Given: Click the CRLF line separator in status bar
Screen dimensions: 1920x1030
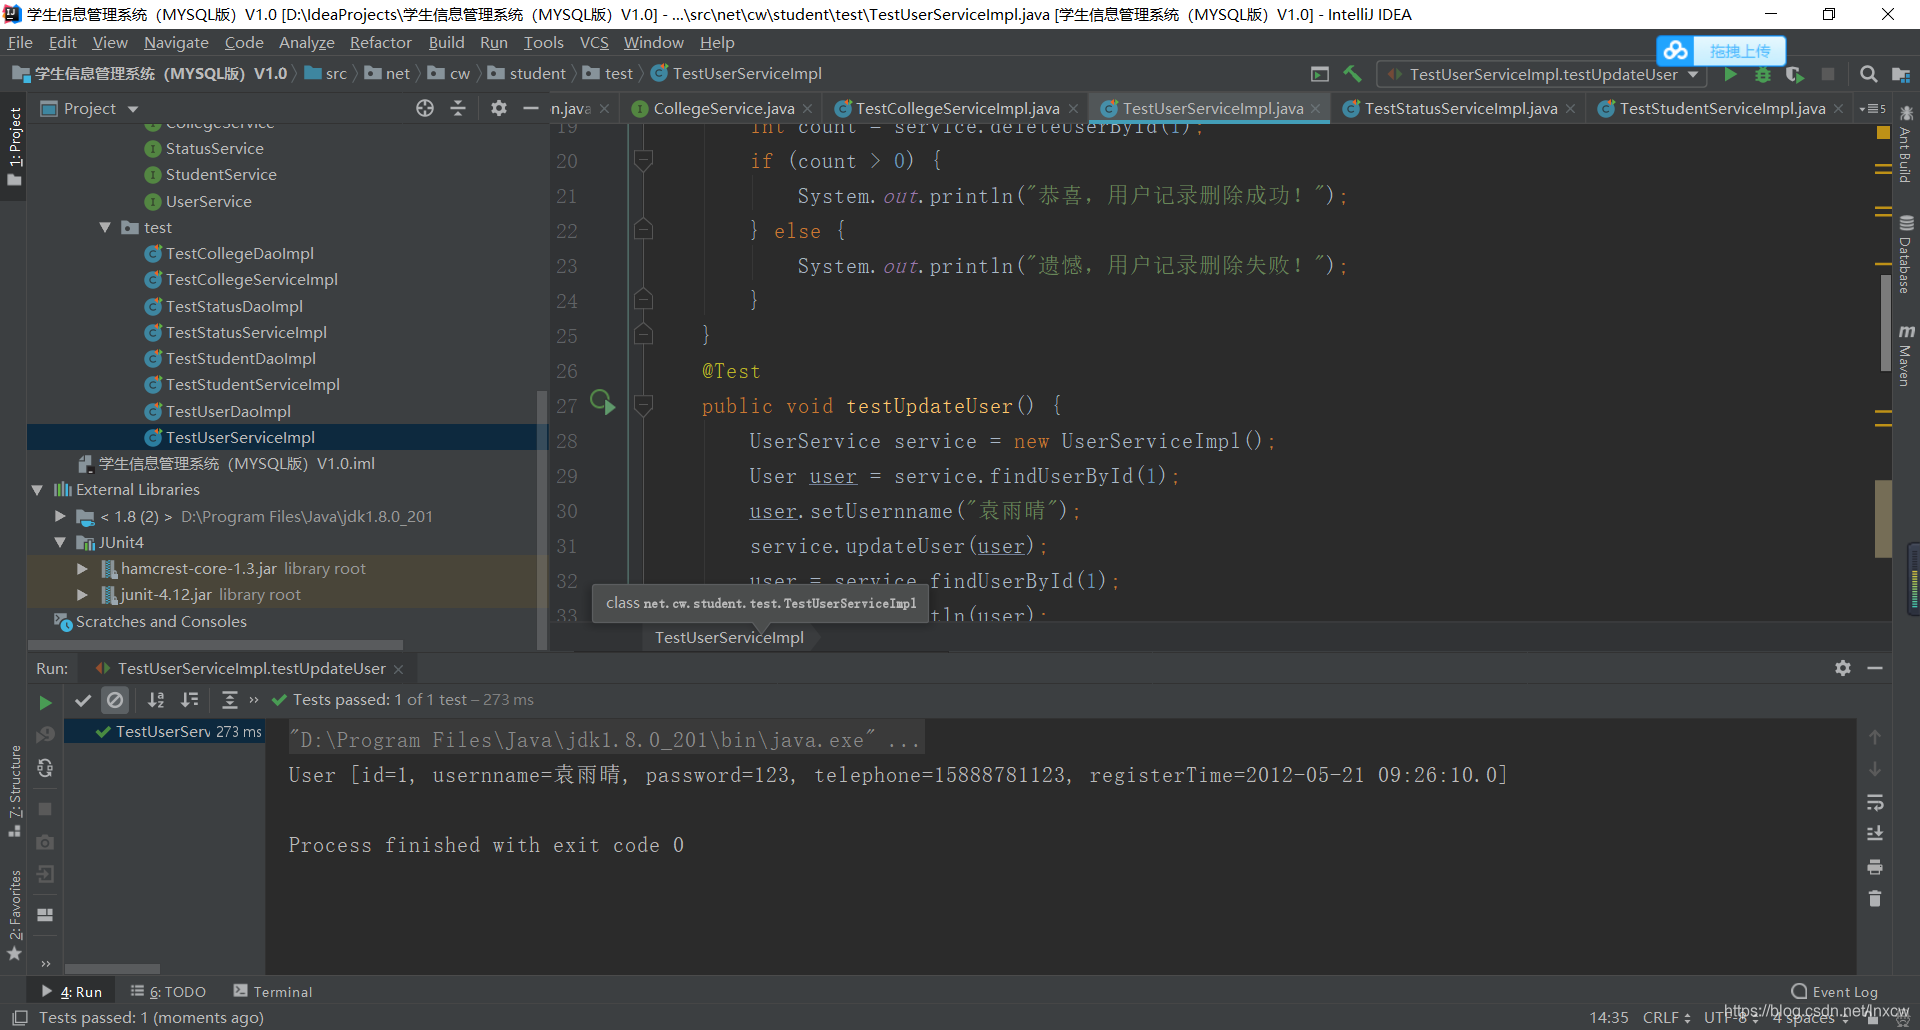Looking at the screenshot, I should (x=1666, y=1017).
